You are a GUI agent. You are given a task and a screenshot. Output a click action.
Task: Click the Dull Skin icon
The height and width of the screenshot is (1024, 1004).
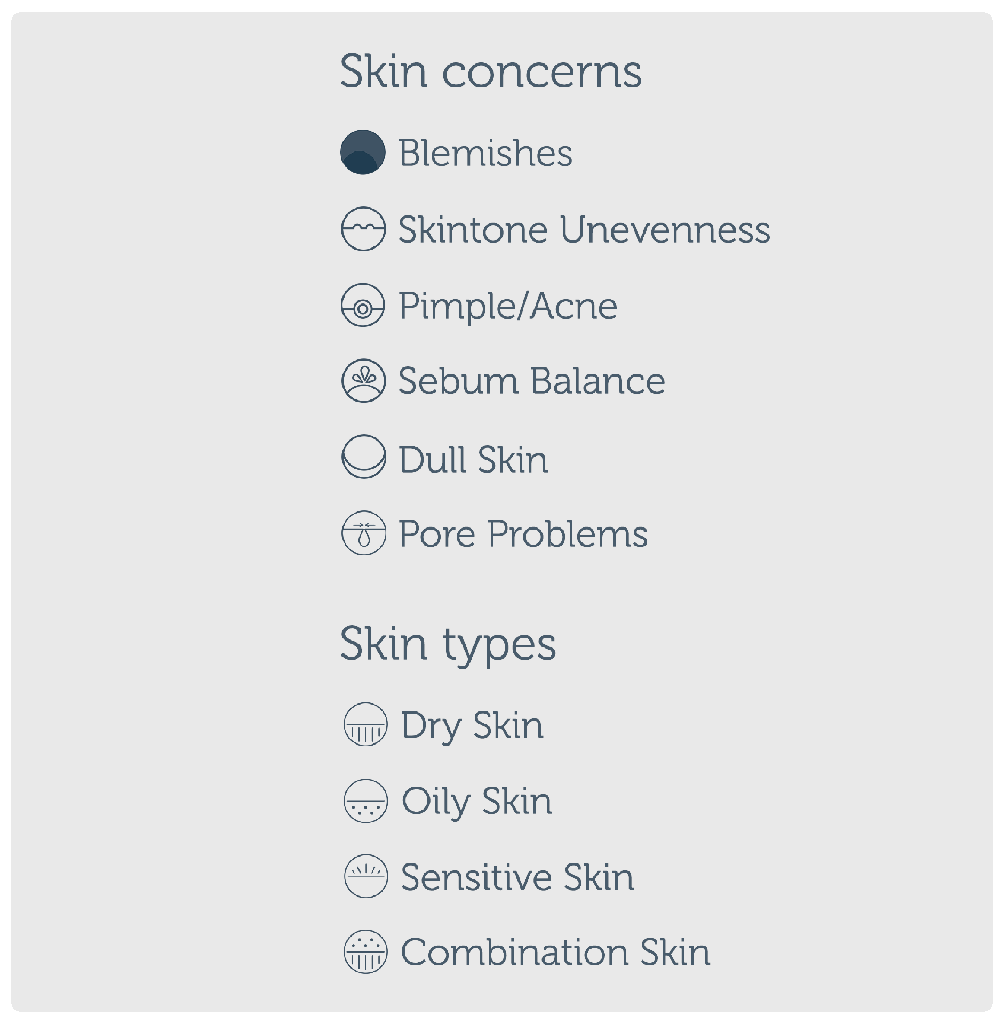(362, 458)
